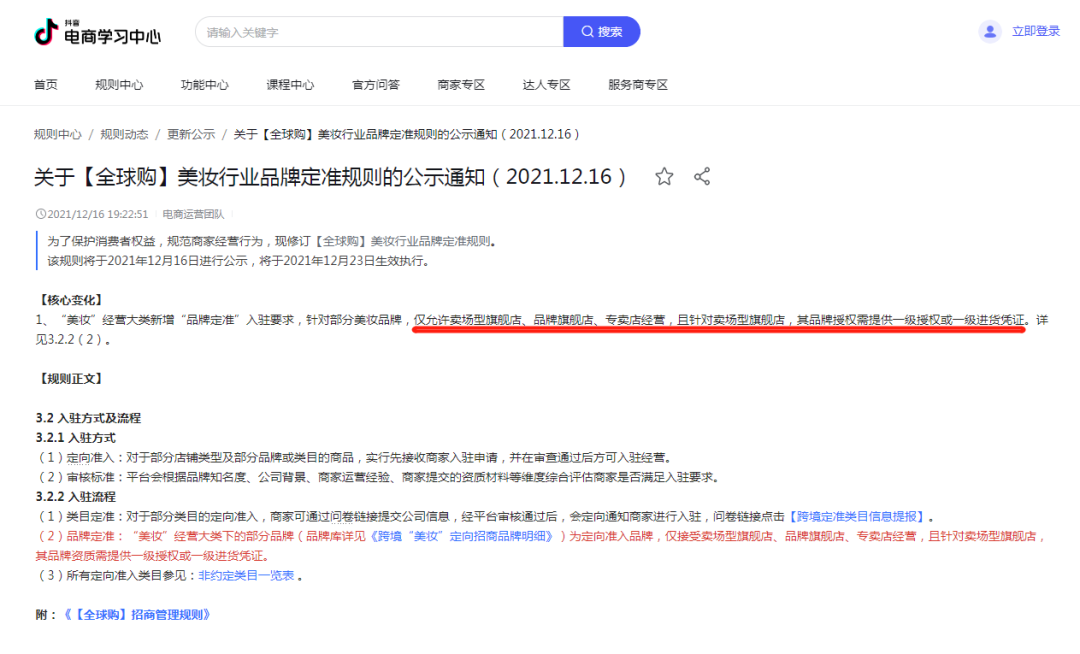Image resolution: width=1080 pixels, height=654 pixels.
Task: Open the 商家专区 nav menu
Action: [x=461, y=85]
